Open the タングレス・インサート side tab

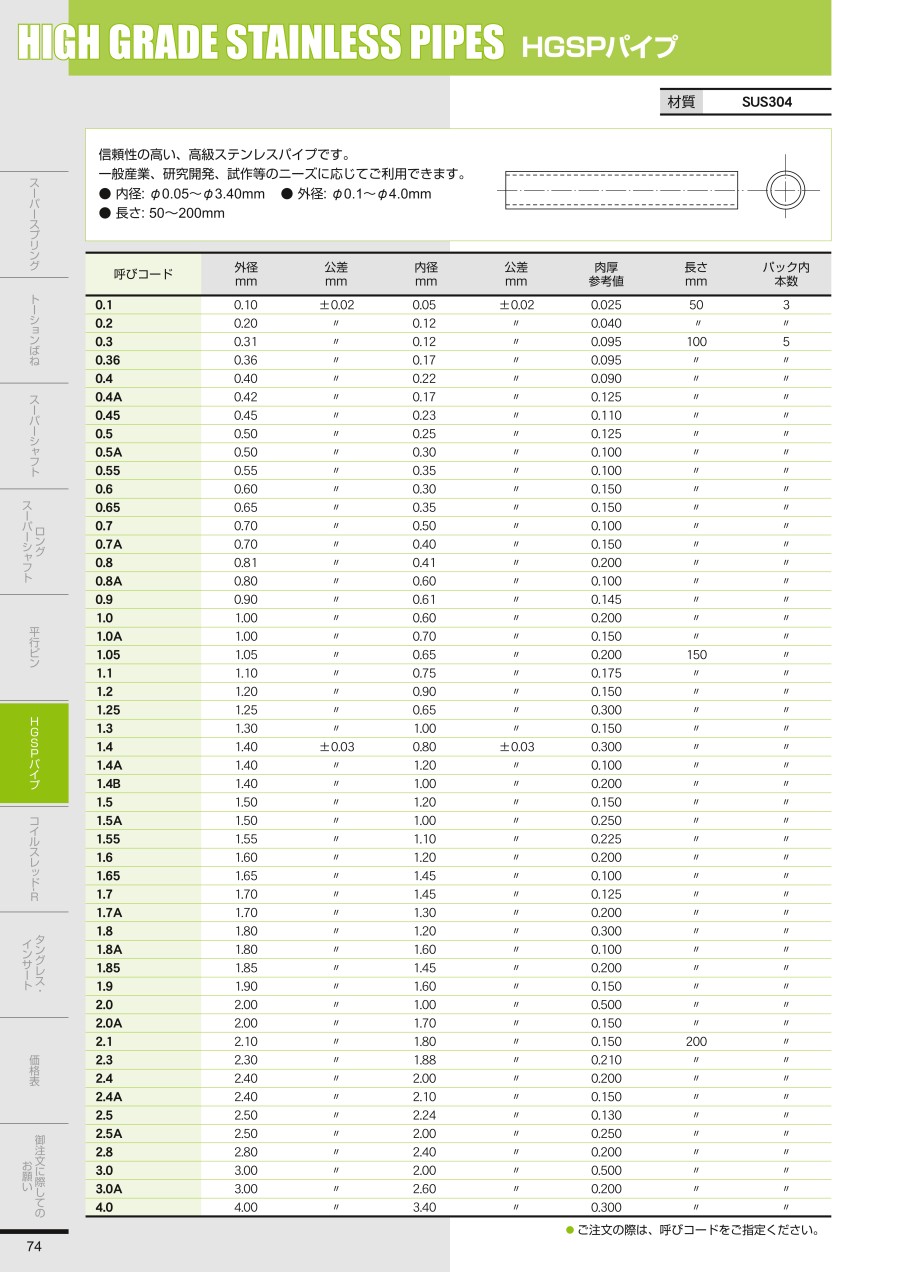[34, 964]
